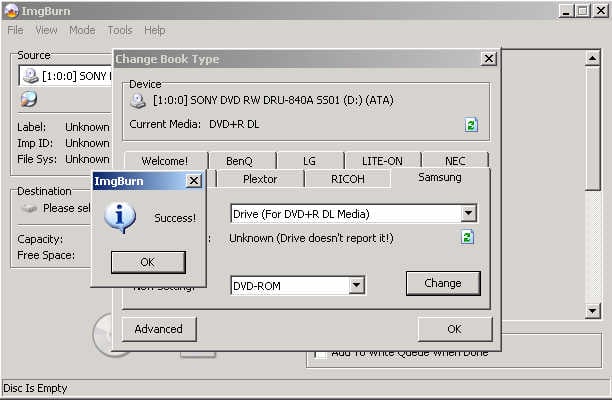Open the Mode menu
The width and height of the screenshot is (612, 400).
[82, 30]
